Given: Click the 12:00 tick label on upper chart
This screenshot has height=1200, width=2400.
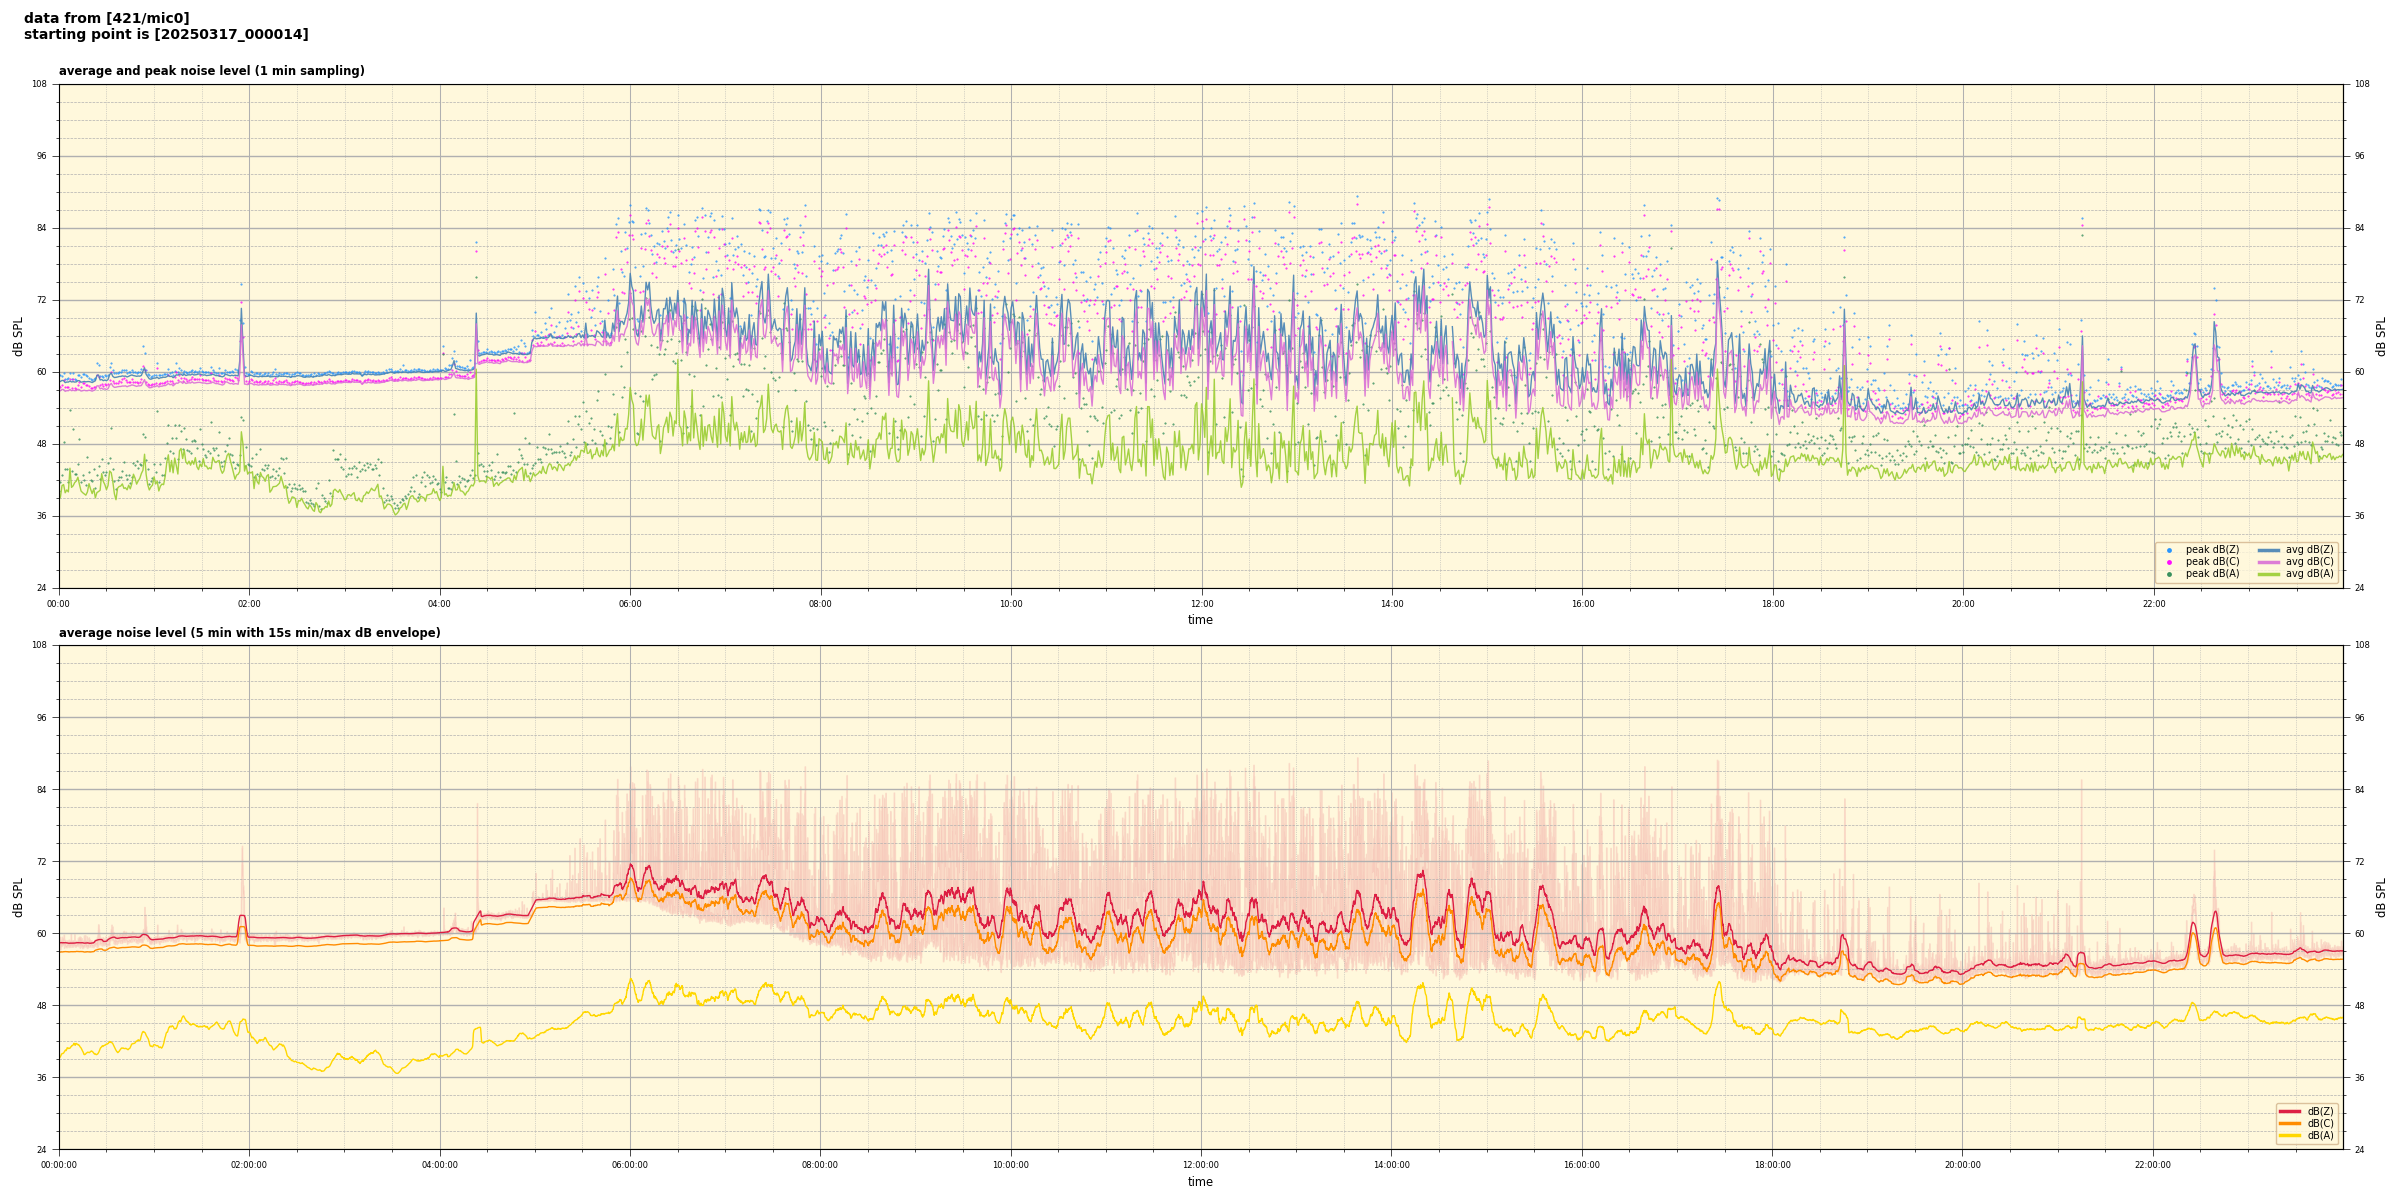Looking at the screenshot, I should click(1201, 604).
